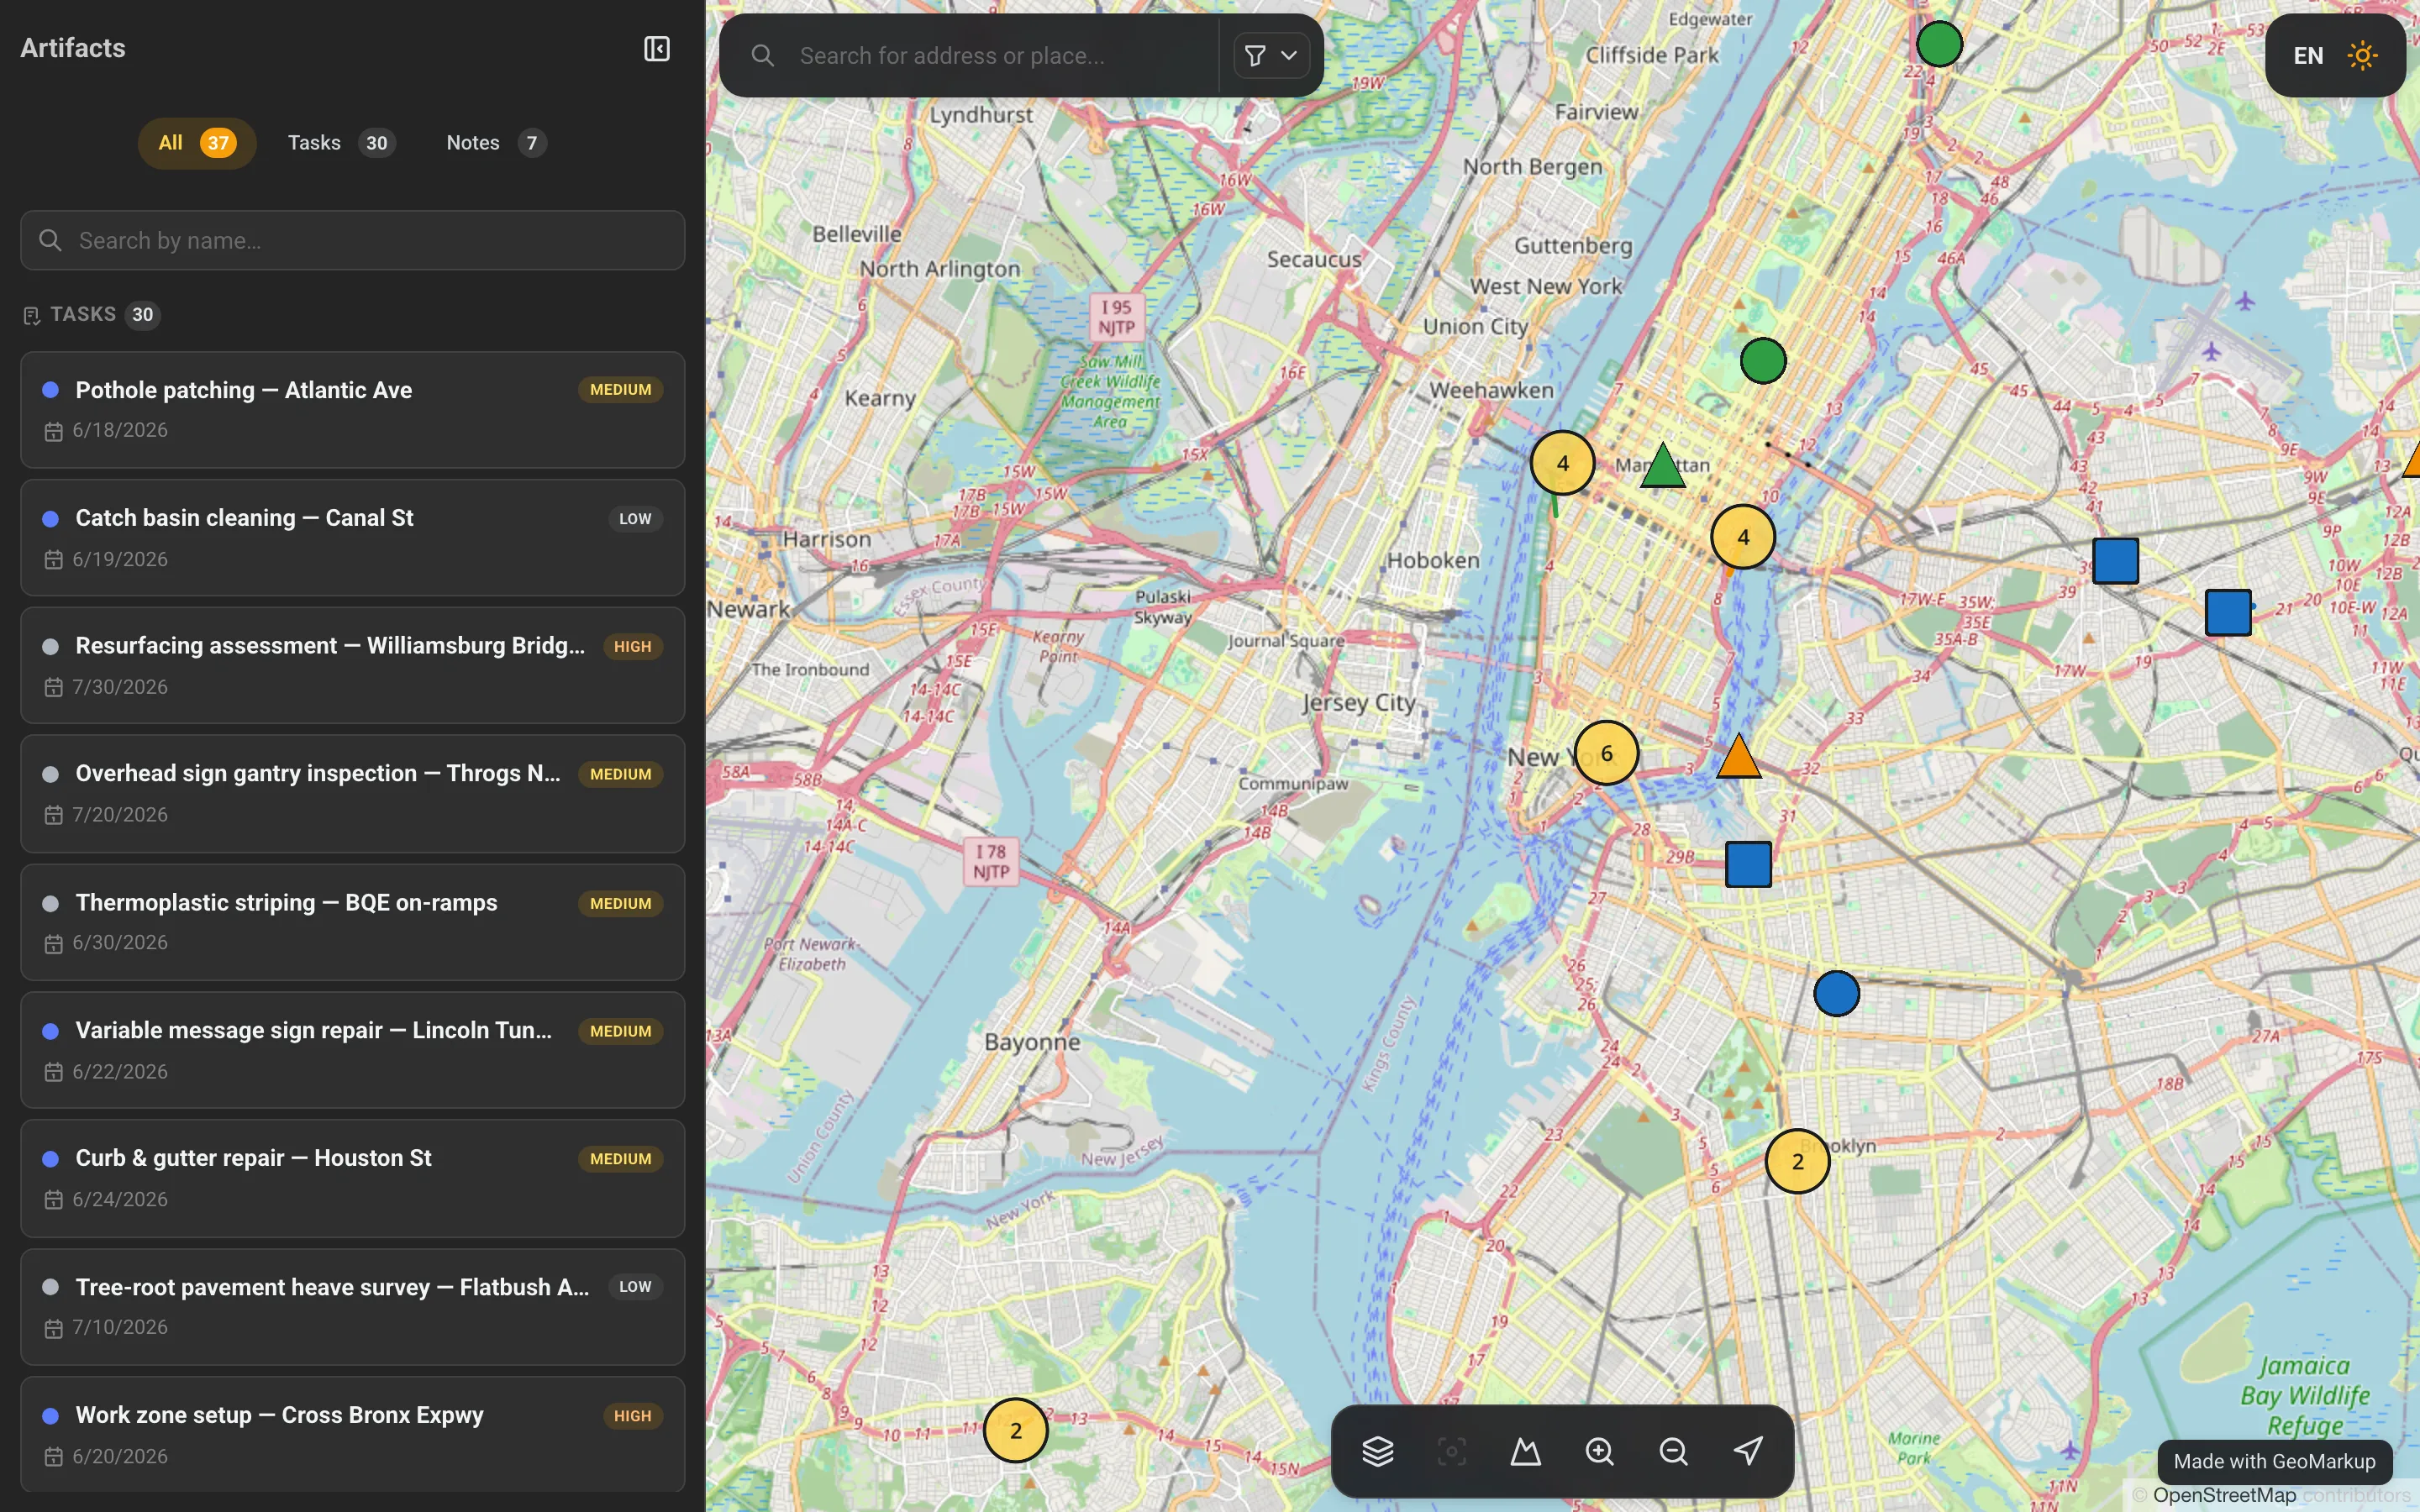Click the cluster of 6 near New York

pos(1606,753)
